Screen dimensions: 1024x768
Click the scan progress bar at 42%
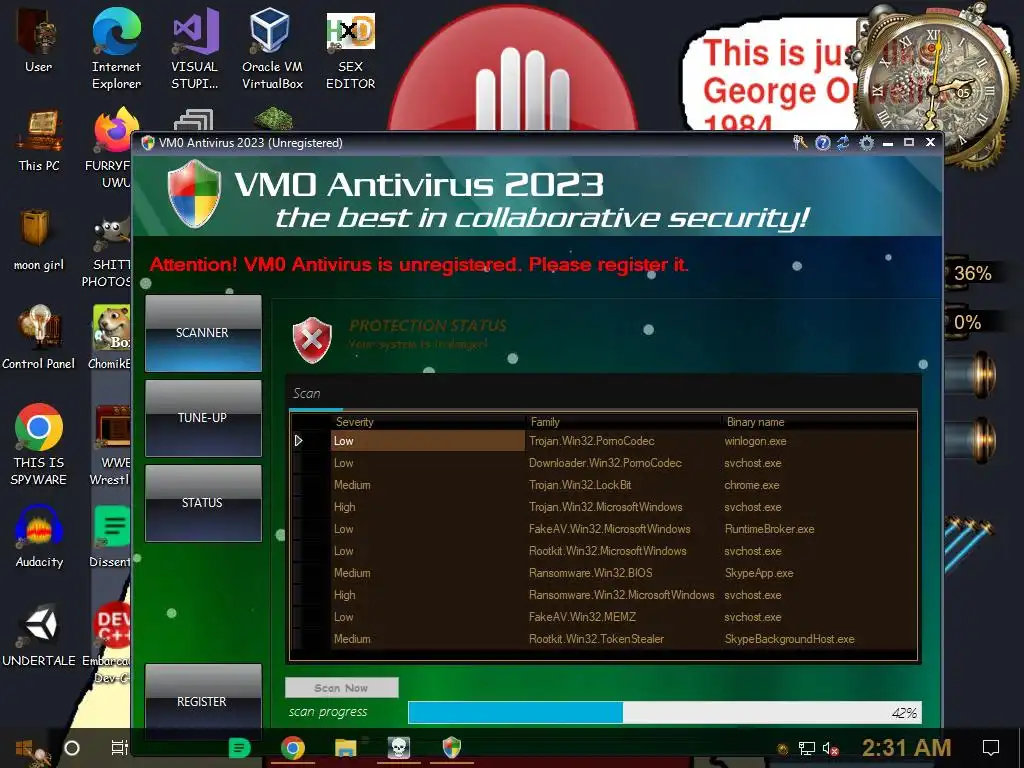tap(665, 712)
